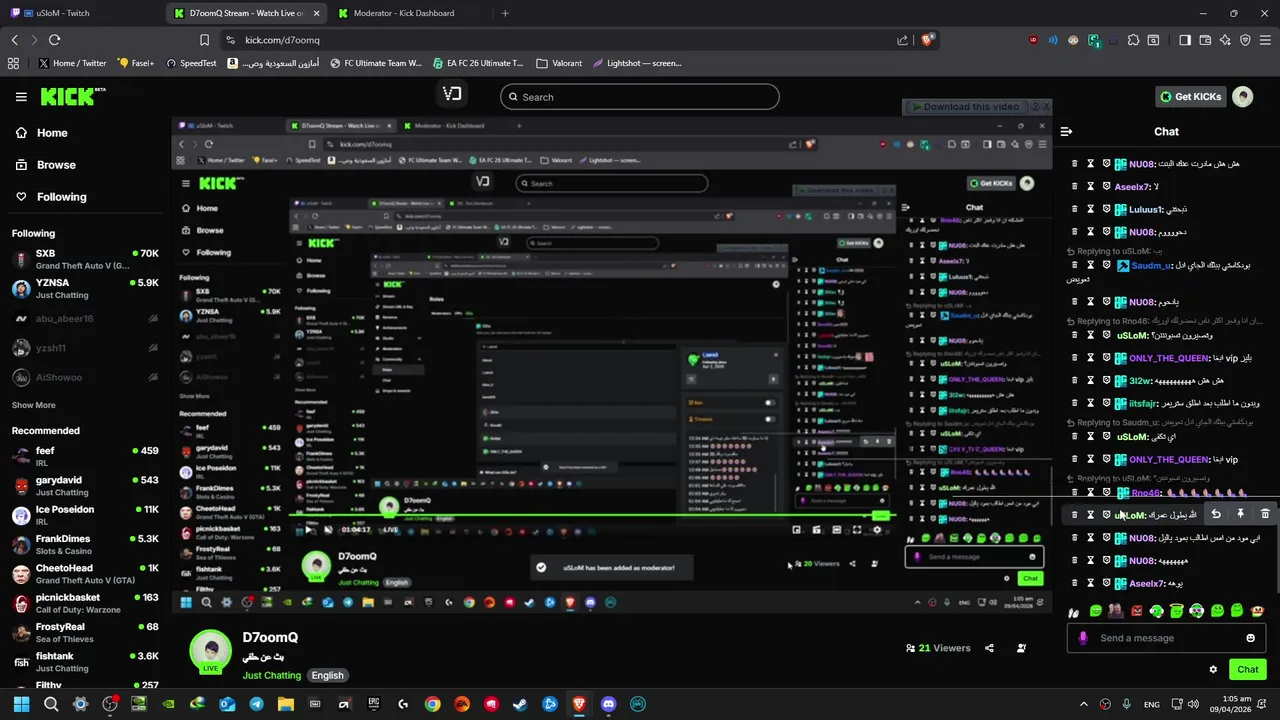This screenshot has height=720, width=1280.
Task: Open Browse in the sidebar
Action: (x=45, y=165)
